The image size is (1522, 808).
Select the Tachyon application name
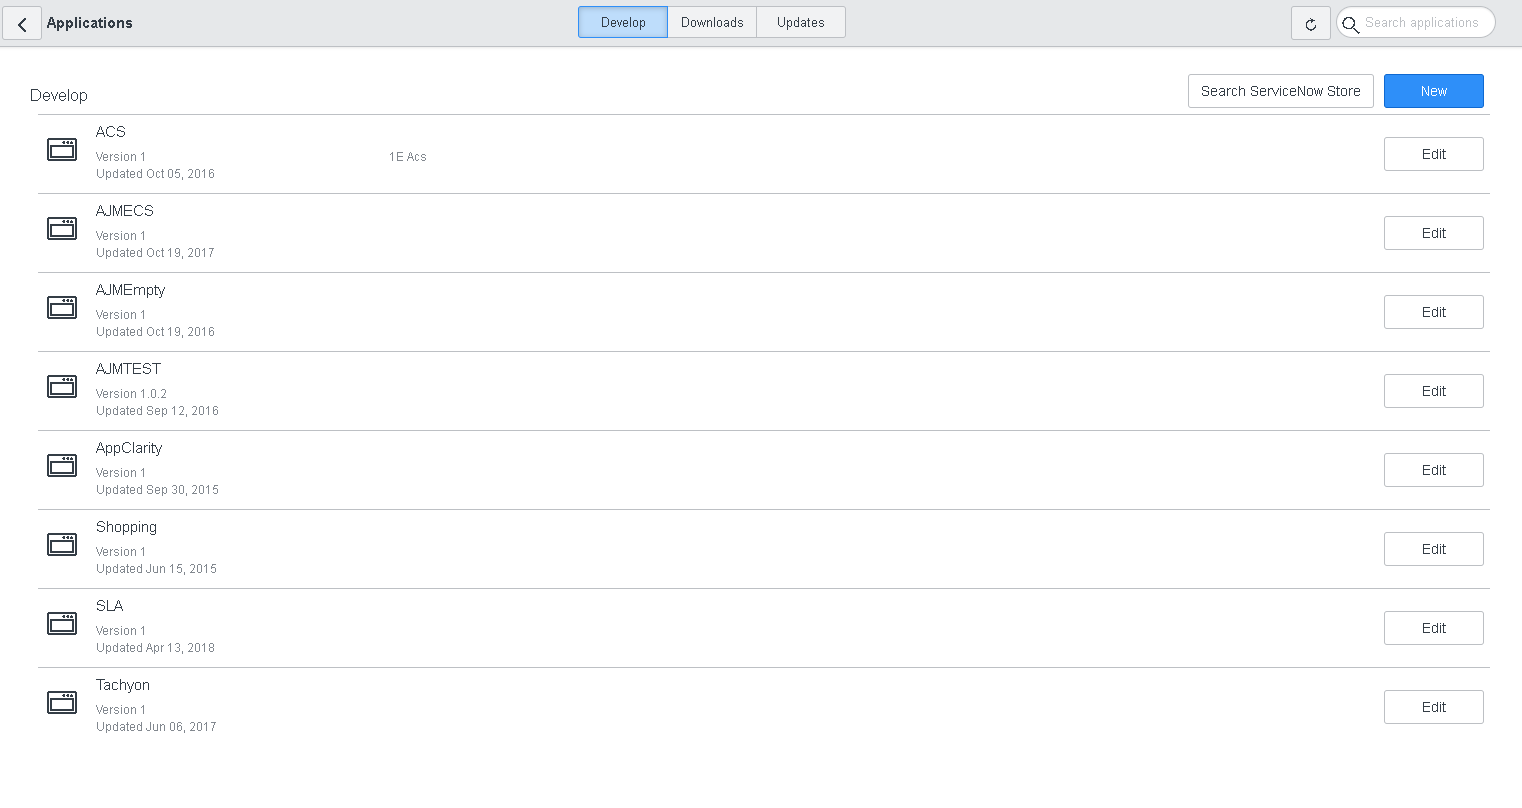point(123,685)
